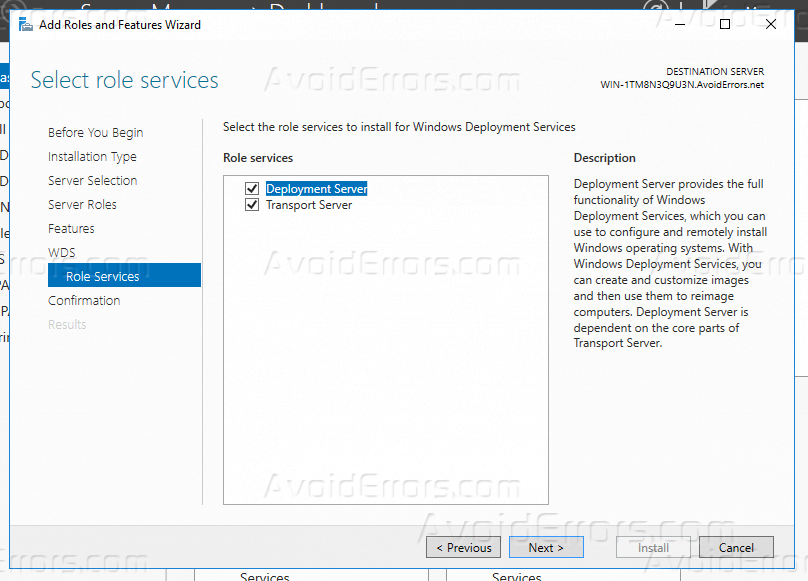Switch to the Features step

tap(71, 229)
